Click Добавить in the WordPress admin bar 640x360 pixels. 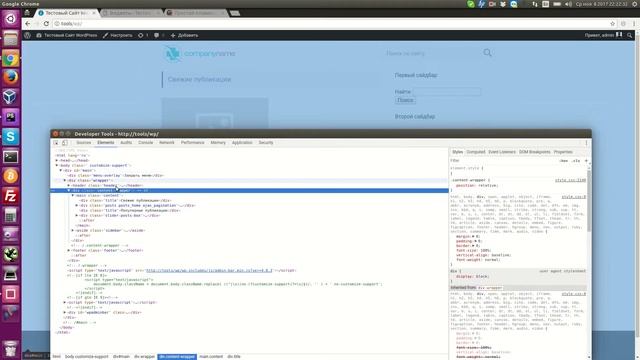(184, 36)
